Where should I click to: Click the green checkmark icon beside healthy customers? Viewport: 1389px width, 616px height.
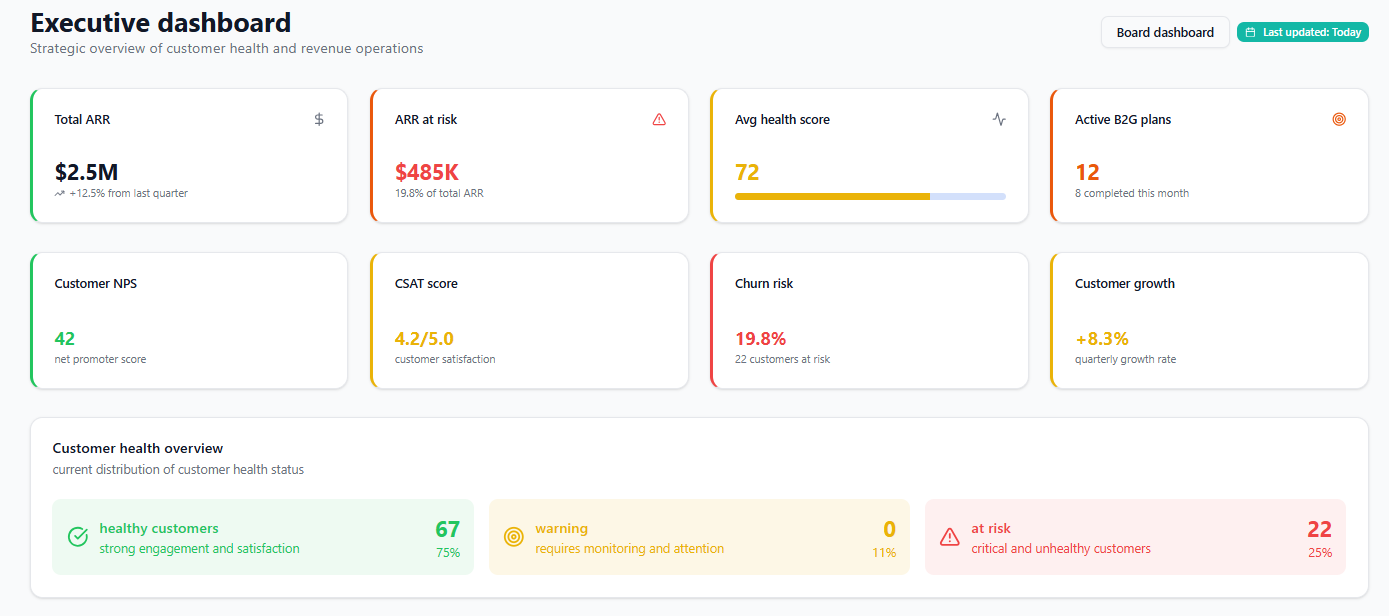click(78, 537)
